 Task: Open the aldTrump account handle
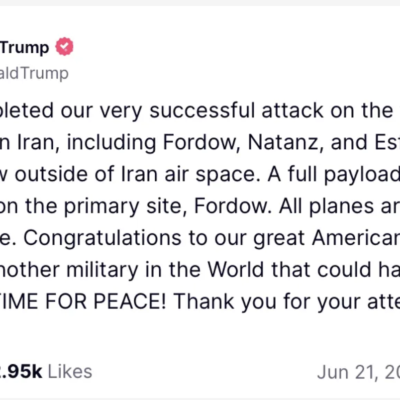[x=34, y=73]
